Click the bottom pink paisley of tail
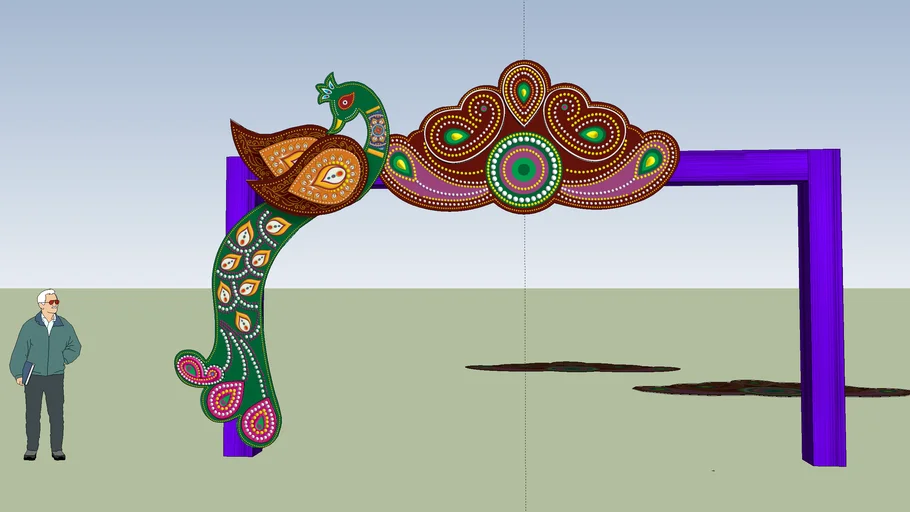The width and height of the screenshot is (910, 512). (x=258, y=420)
